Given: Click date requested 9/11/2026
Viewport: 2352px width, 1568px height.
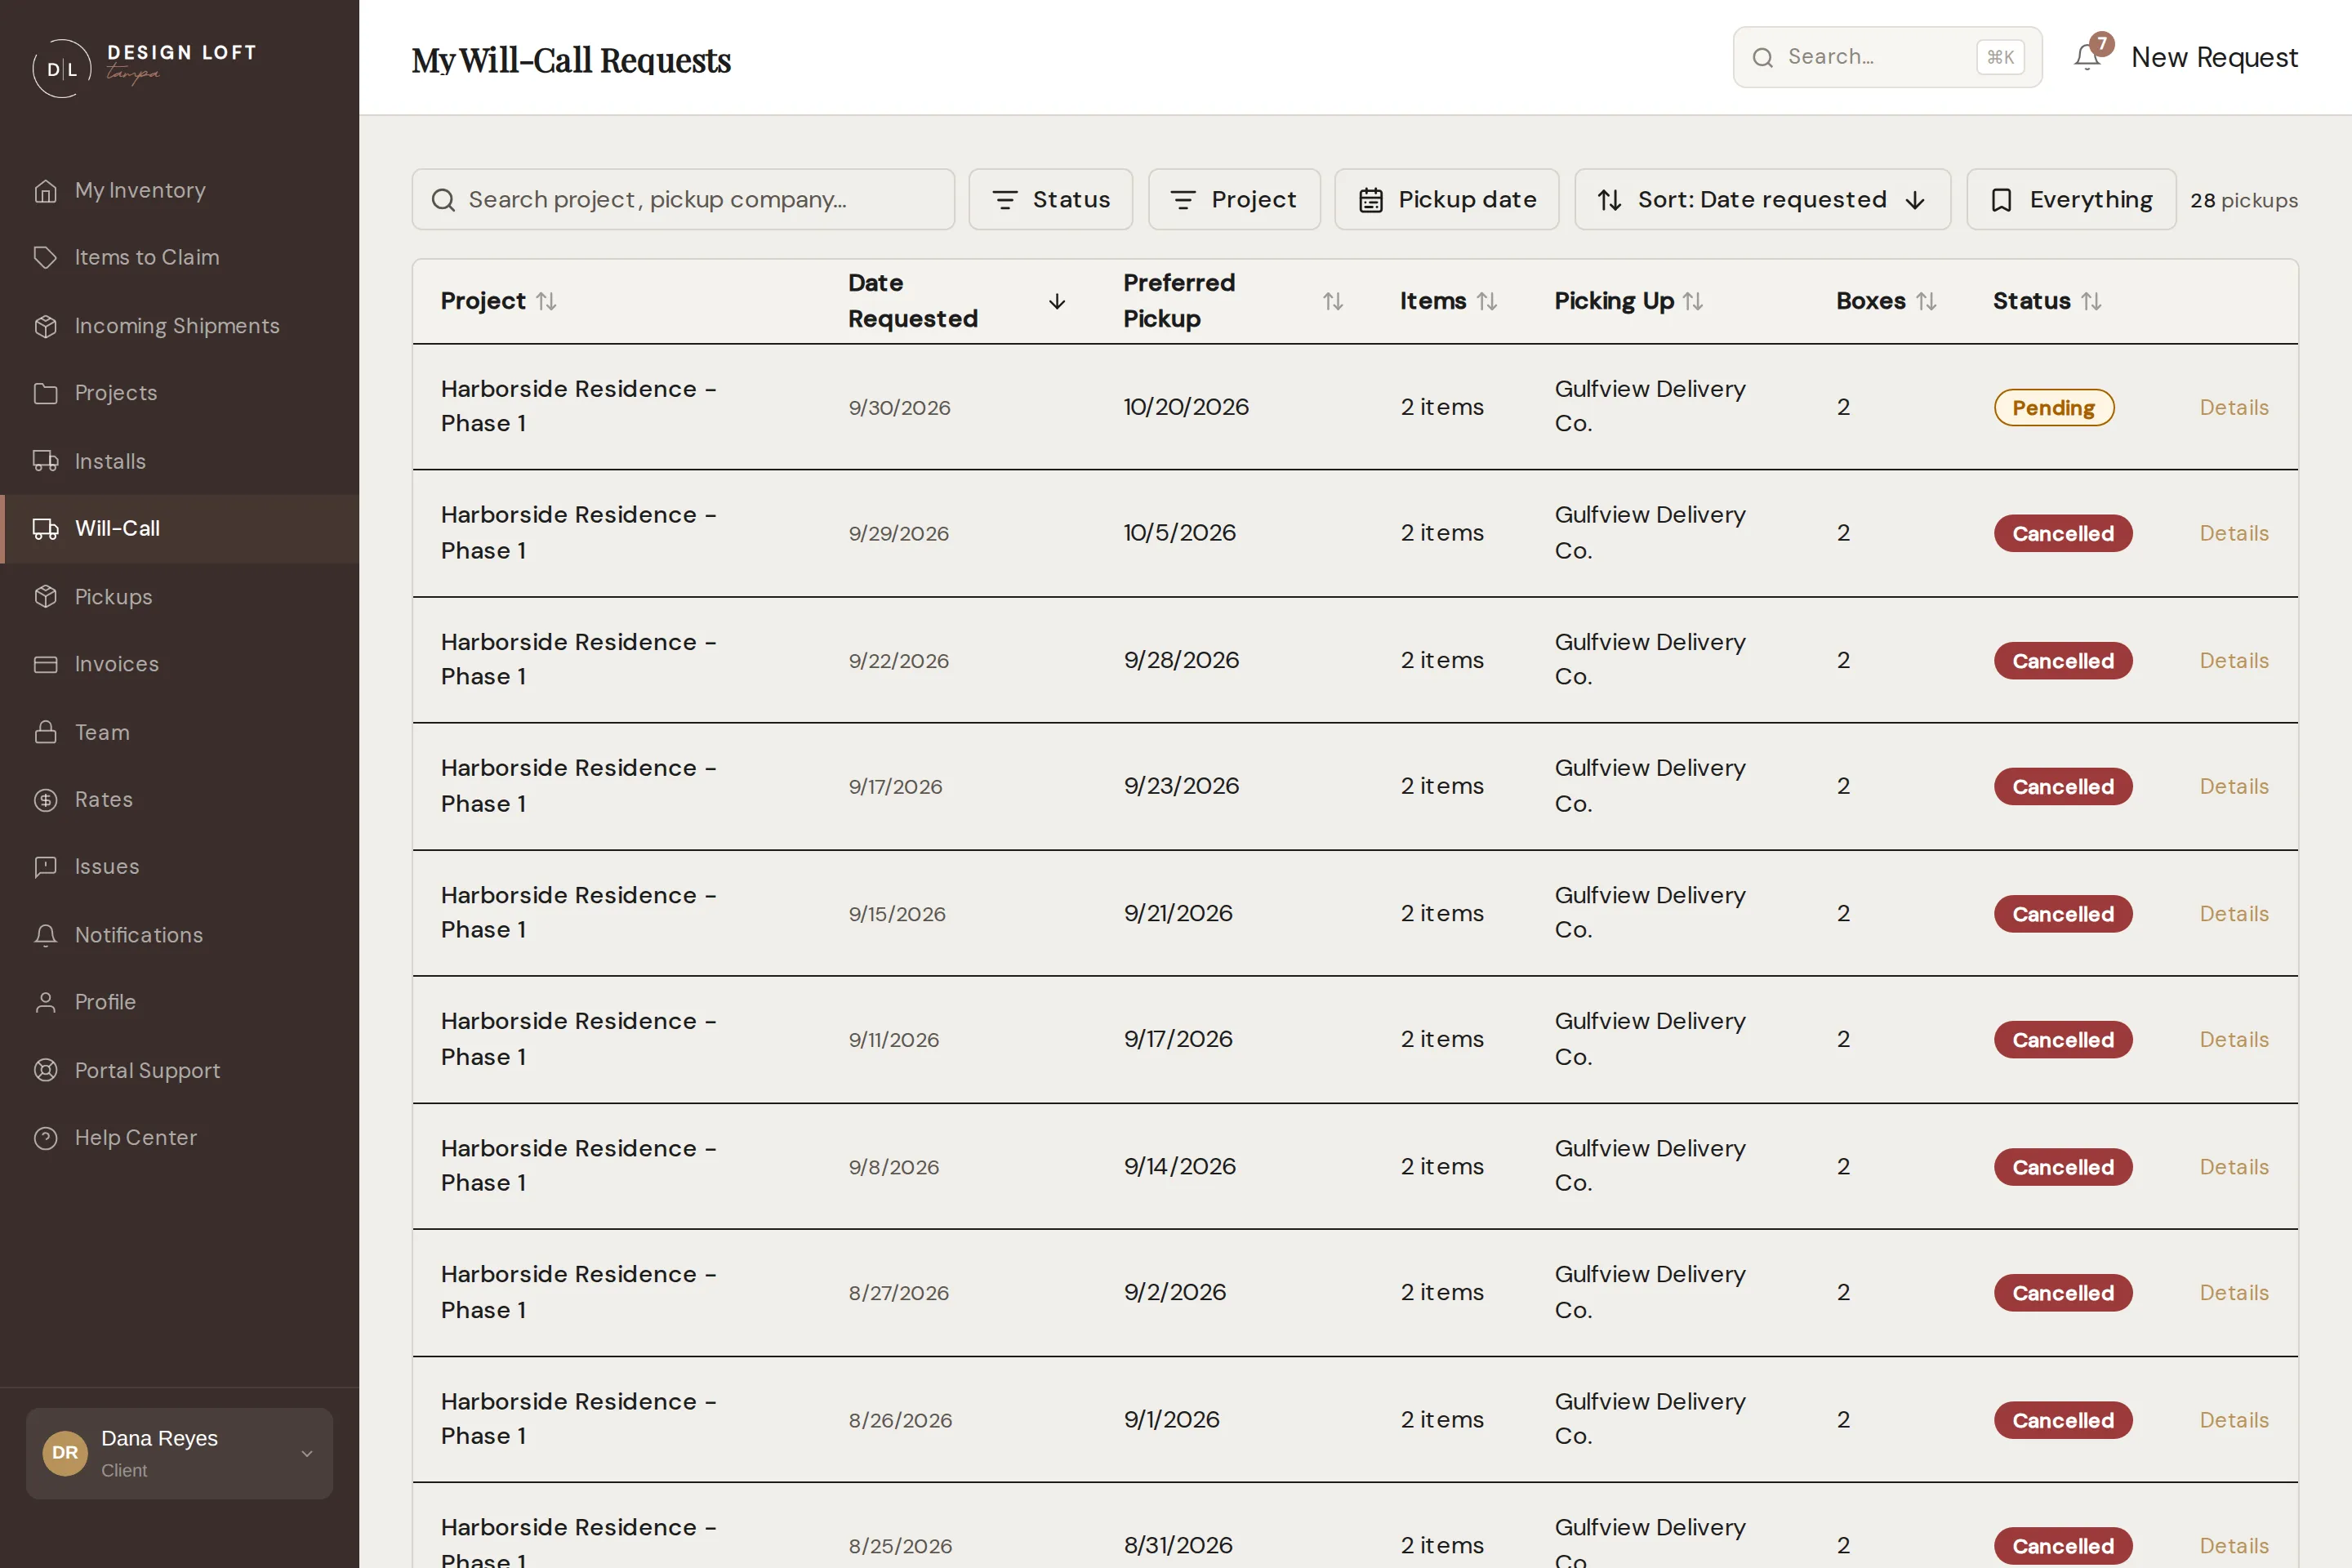Looking at the screenshot, I should pos(894,1039).
